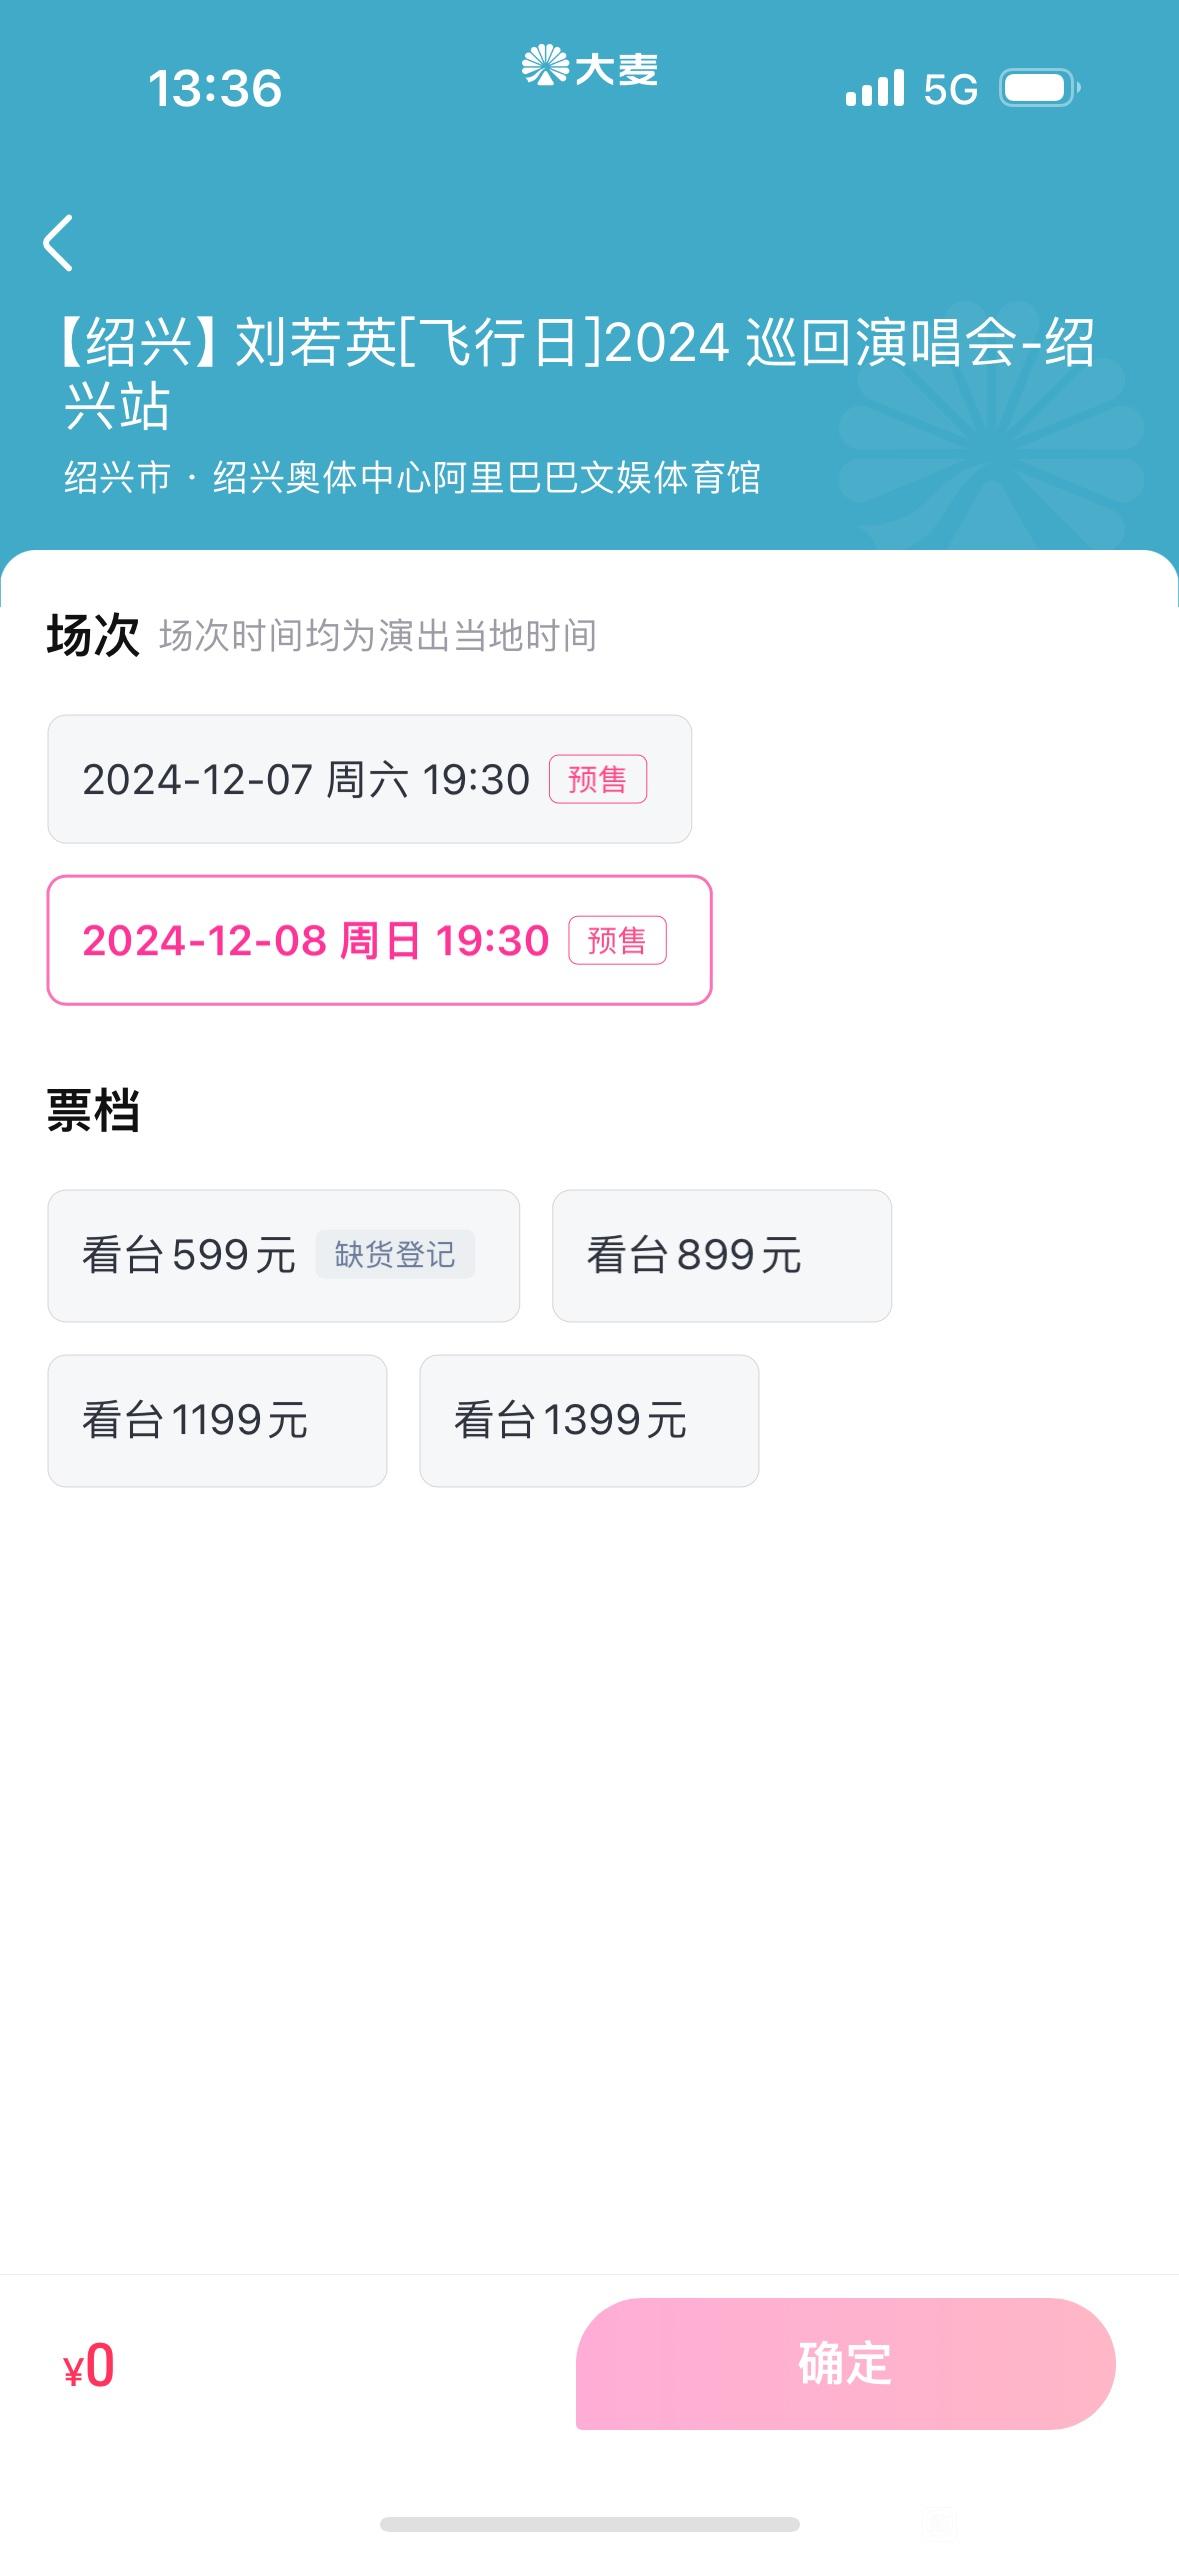Tap the back arrow icon

58,243
